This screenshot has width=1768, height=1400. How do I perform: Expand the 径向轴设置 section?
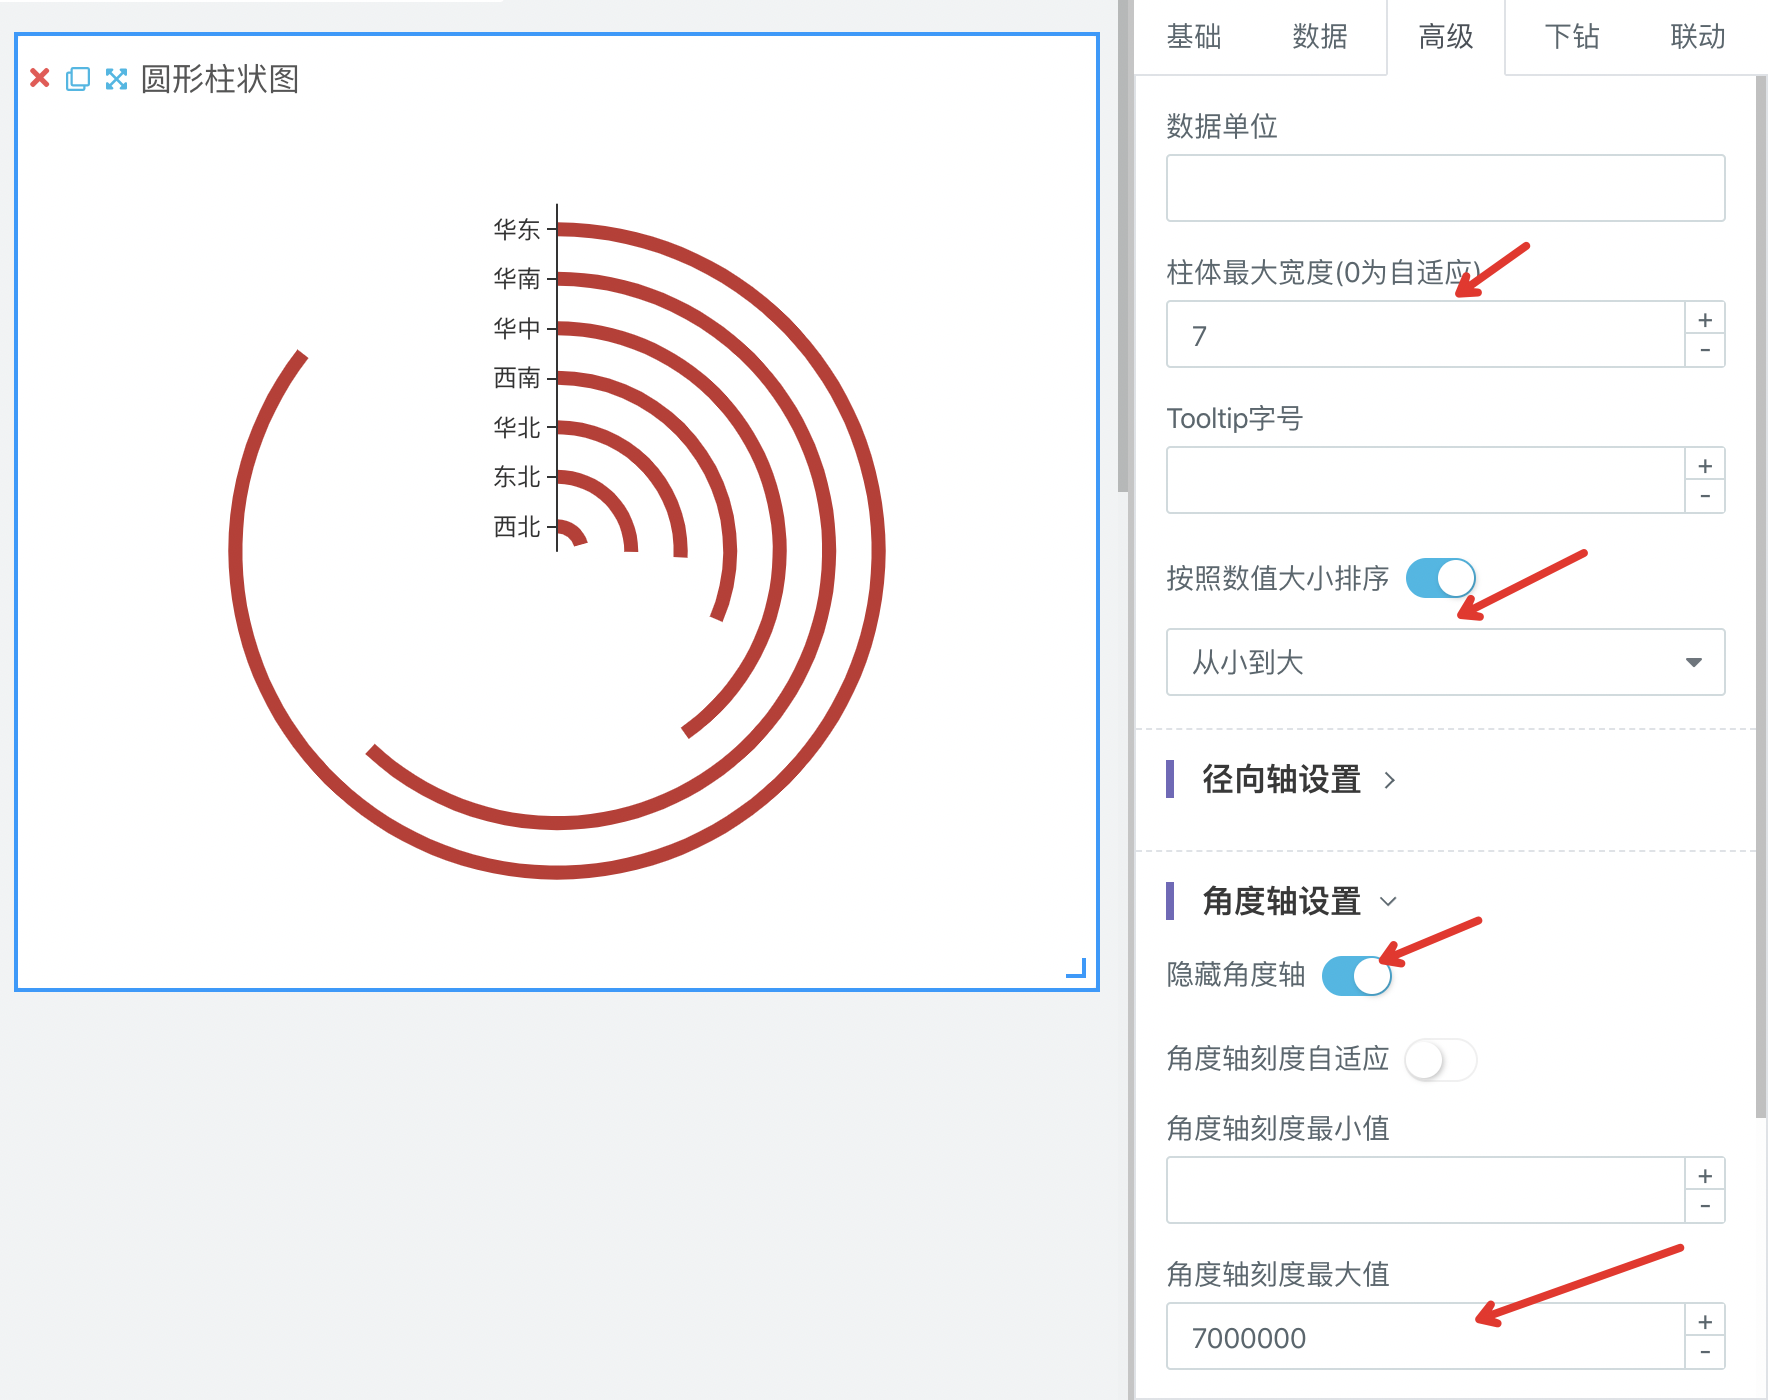[x=1282, y=779]
